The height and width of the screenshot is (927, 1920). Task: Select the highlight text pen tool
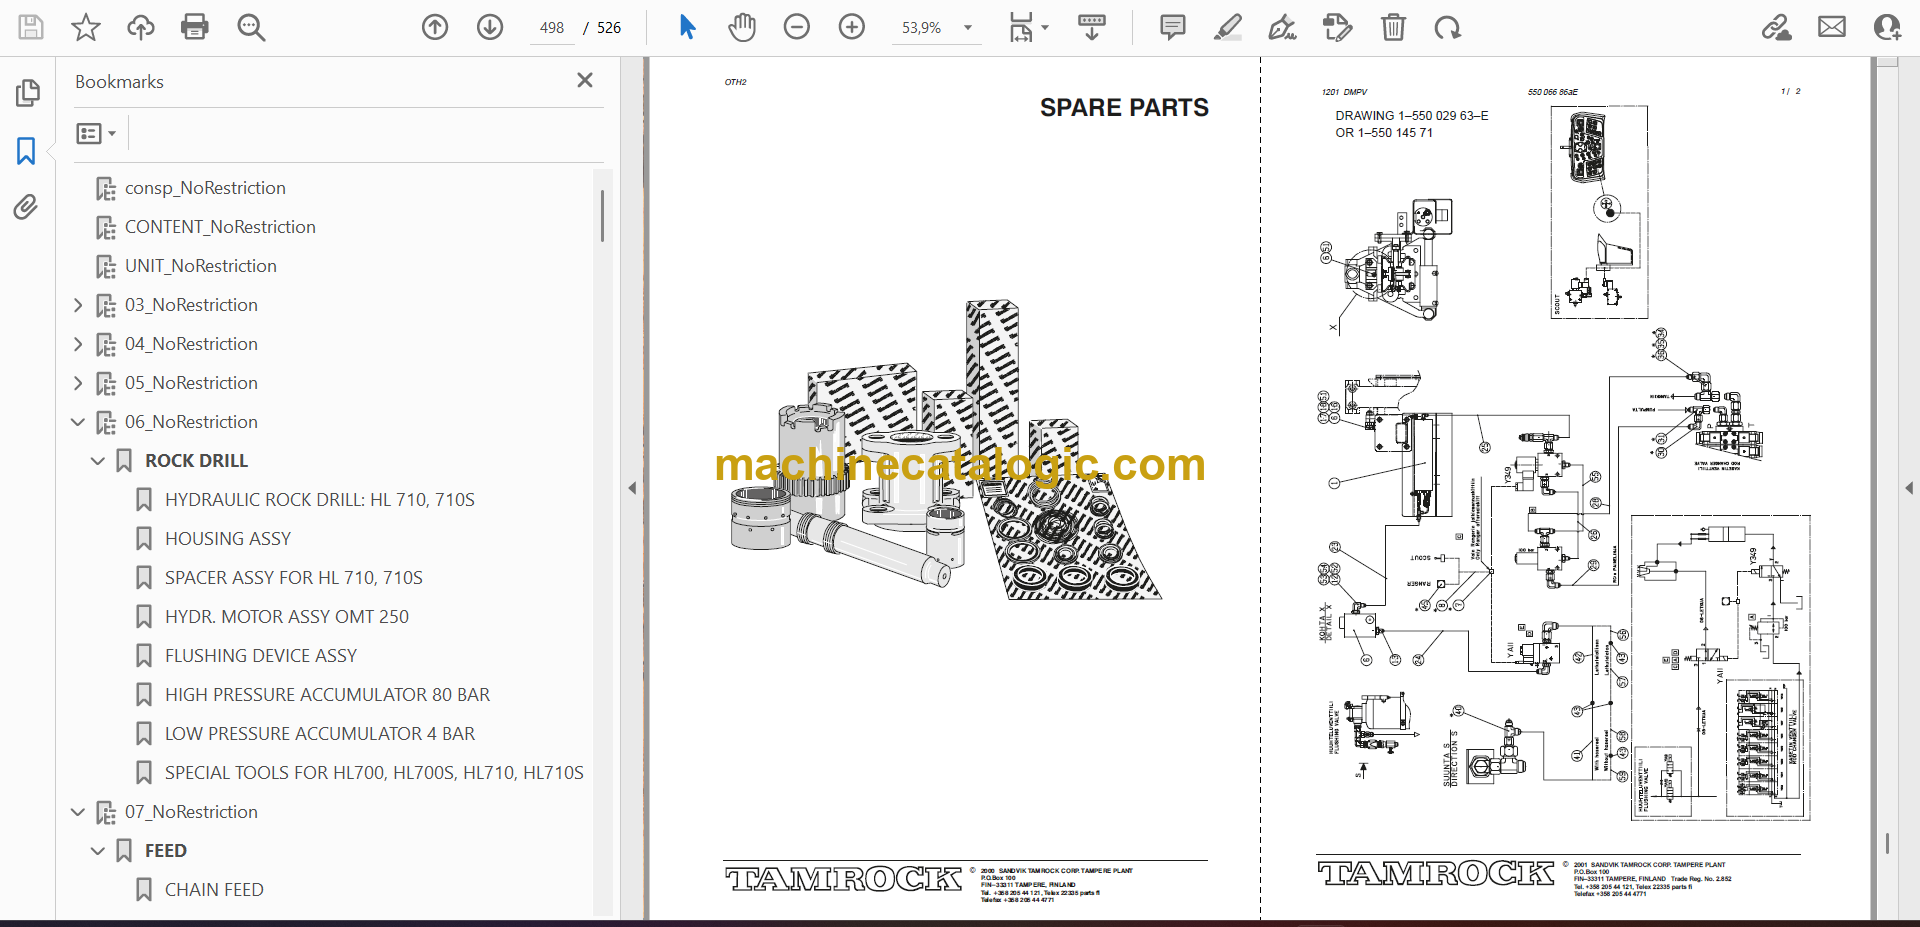click(x=1228, y=27)
